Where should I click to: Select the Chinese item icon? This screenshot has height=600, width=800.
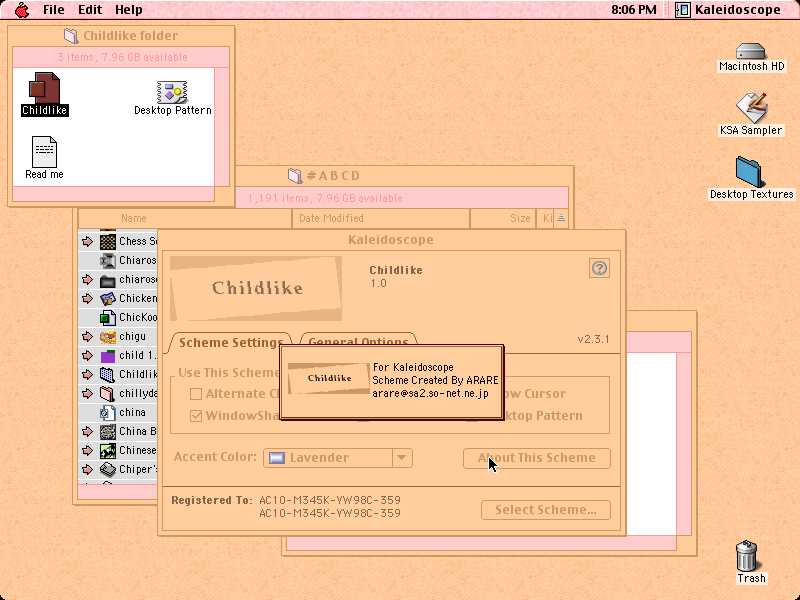point(108,451)
